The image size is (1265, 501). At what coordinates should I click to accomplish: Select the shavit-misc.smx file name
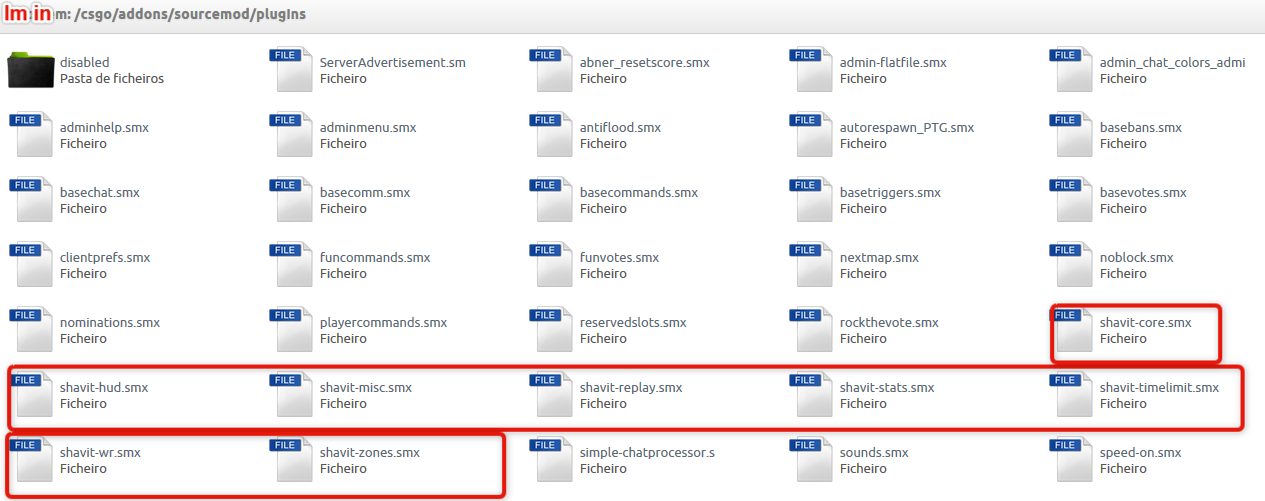click(366, 387)
